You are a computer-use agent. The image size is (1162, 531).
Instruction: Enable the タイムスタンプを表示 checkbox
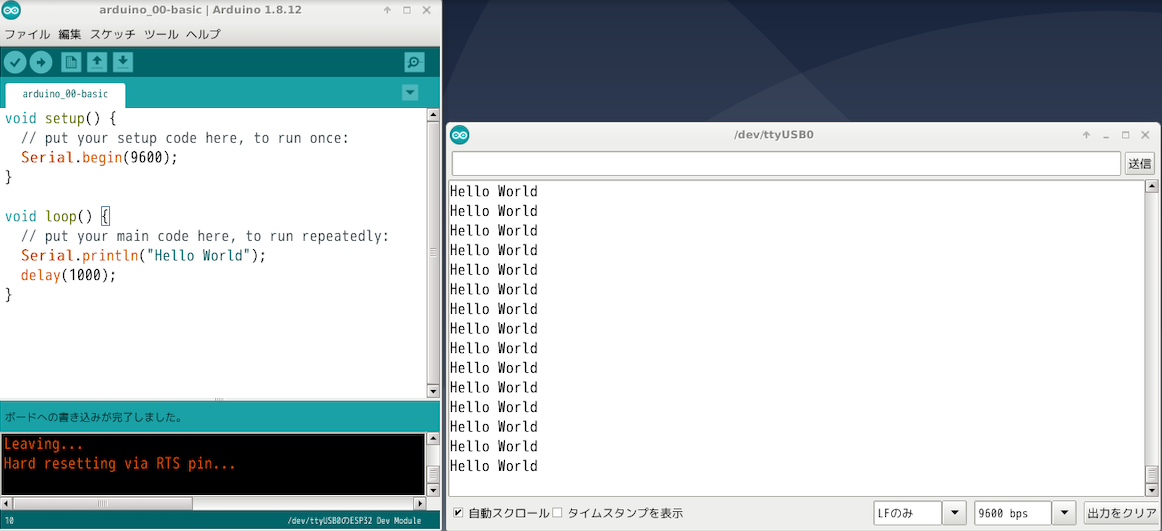click(558, 513)
